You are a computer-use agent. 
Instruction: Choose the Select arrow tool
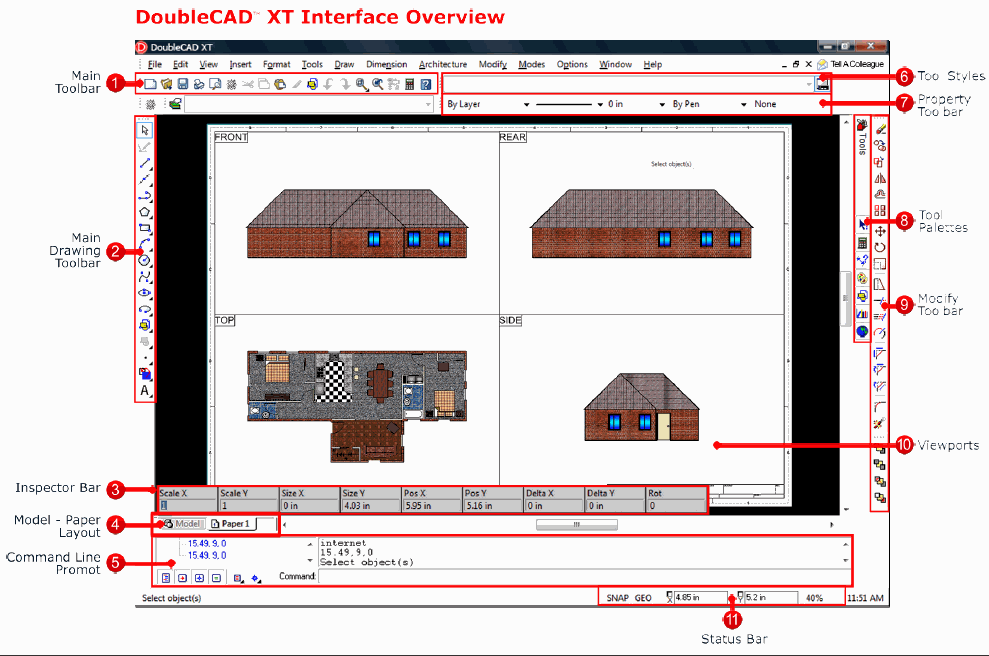145,130
